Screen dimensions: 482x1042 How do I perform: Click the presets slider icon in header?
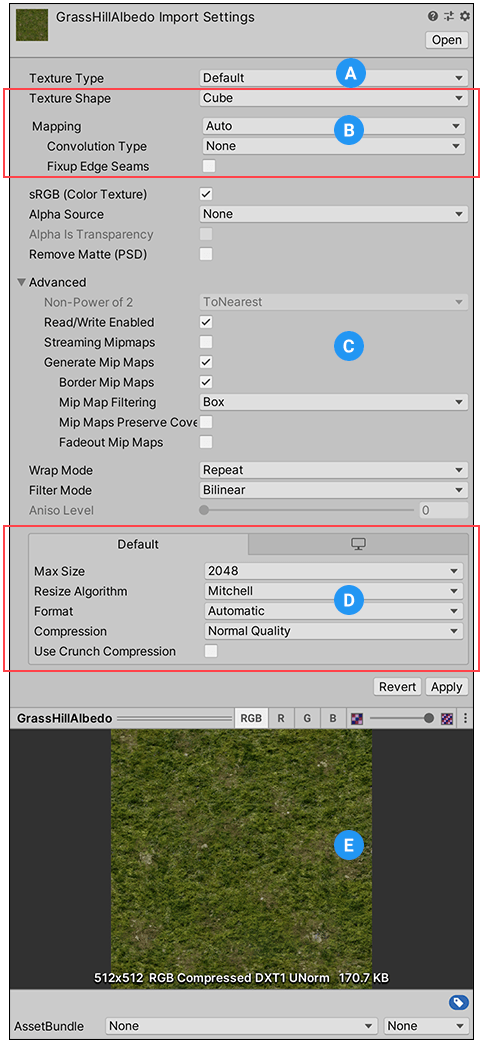[x=449, y=16]
